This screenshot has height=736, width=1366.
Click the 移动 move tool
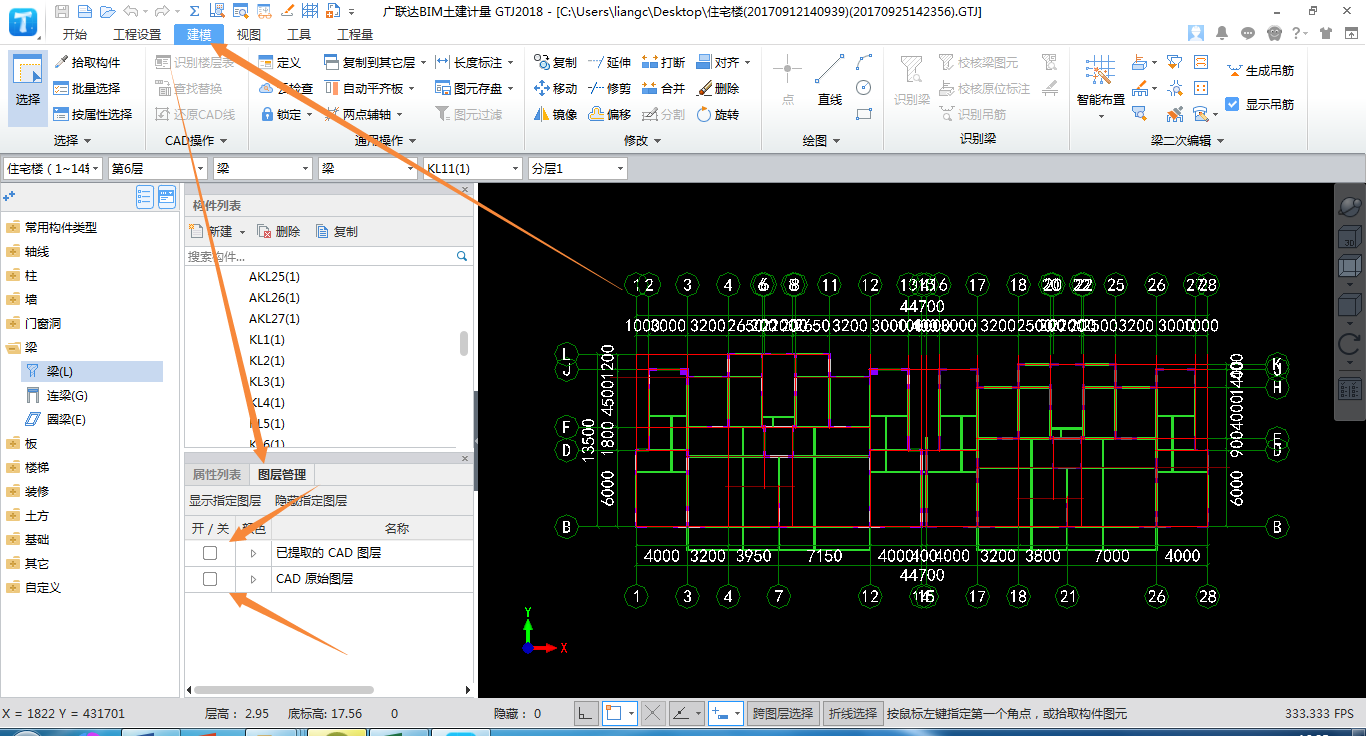[x=555, y=88]
